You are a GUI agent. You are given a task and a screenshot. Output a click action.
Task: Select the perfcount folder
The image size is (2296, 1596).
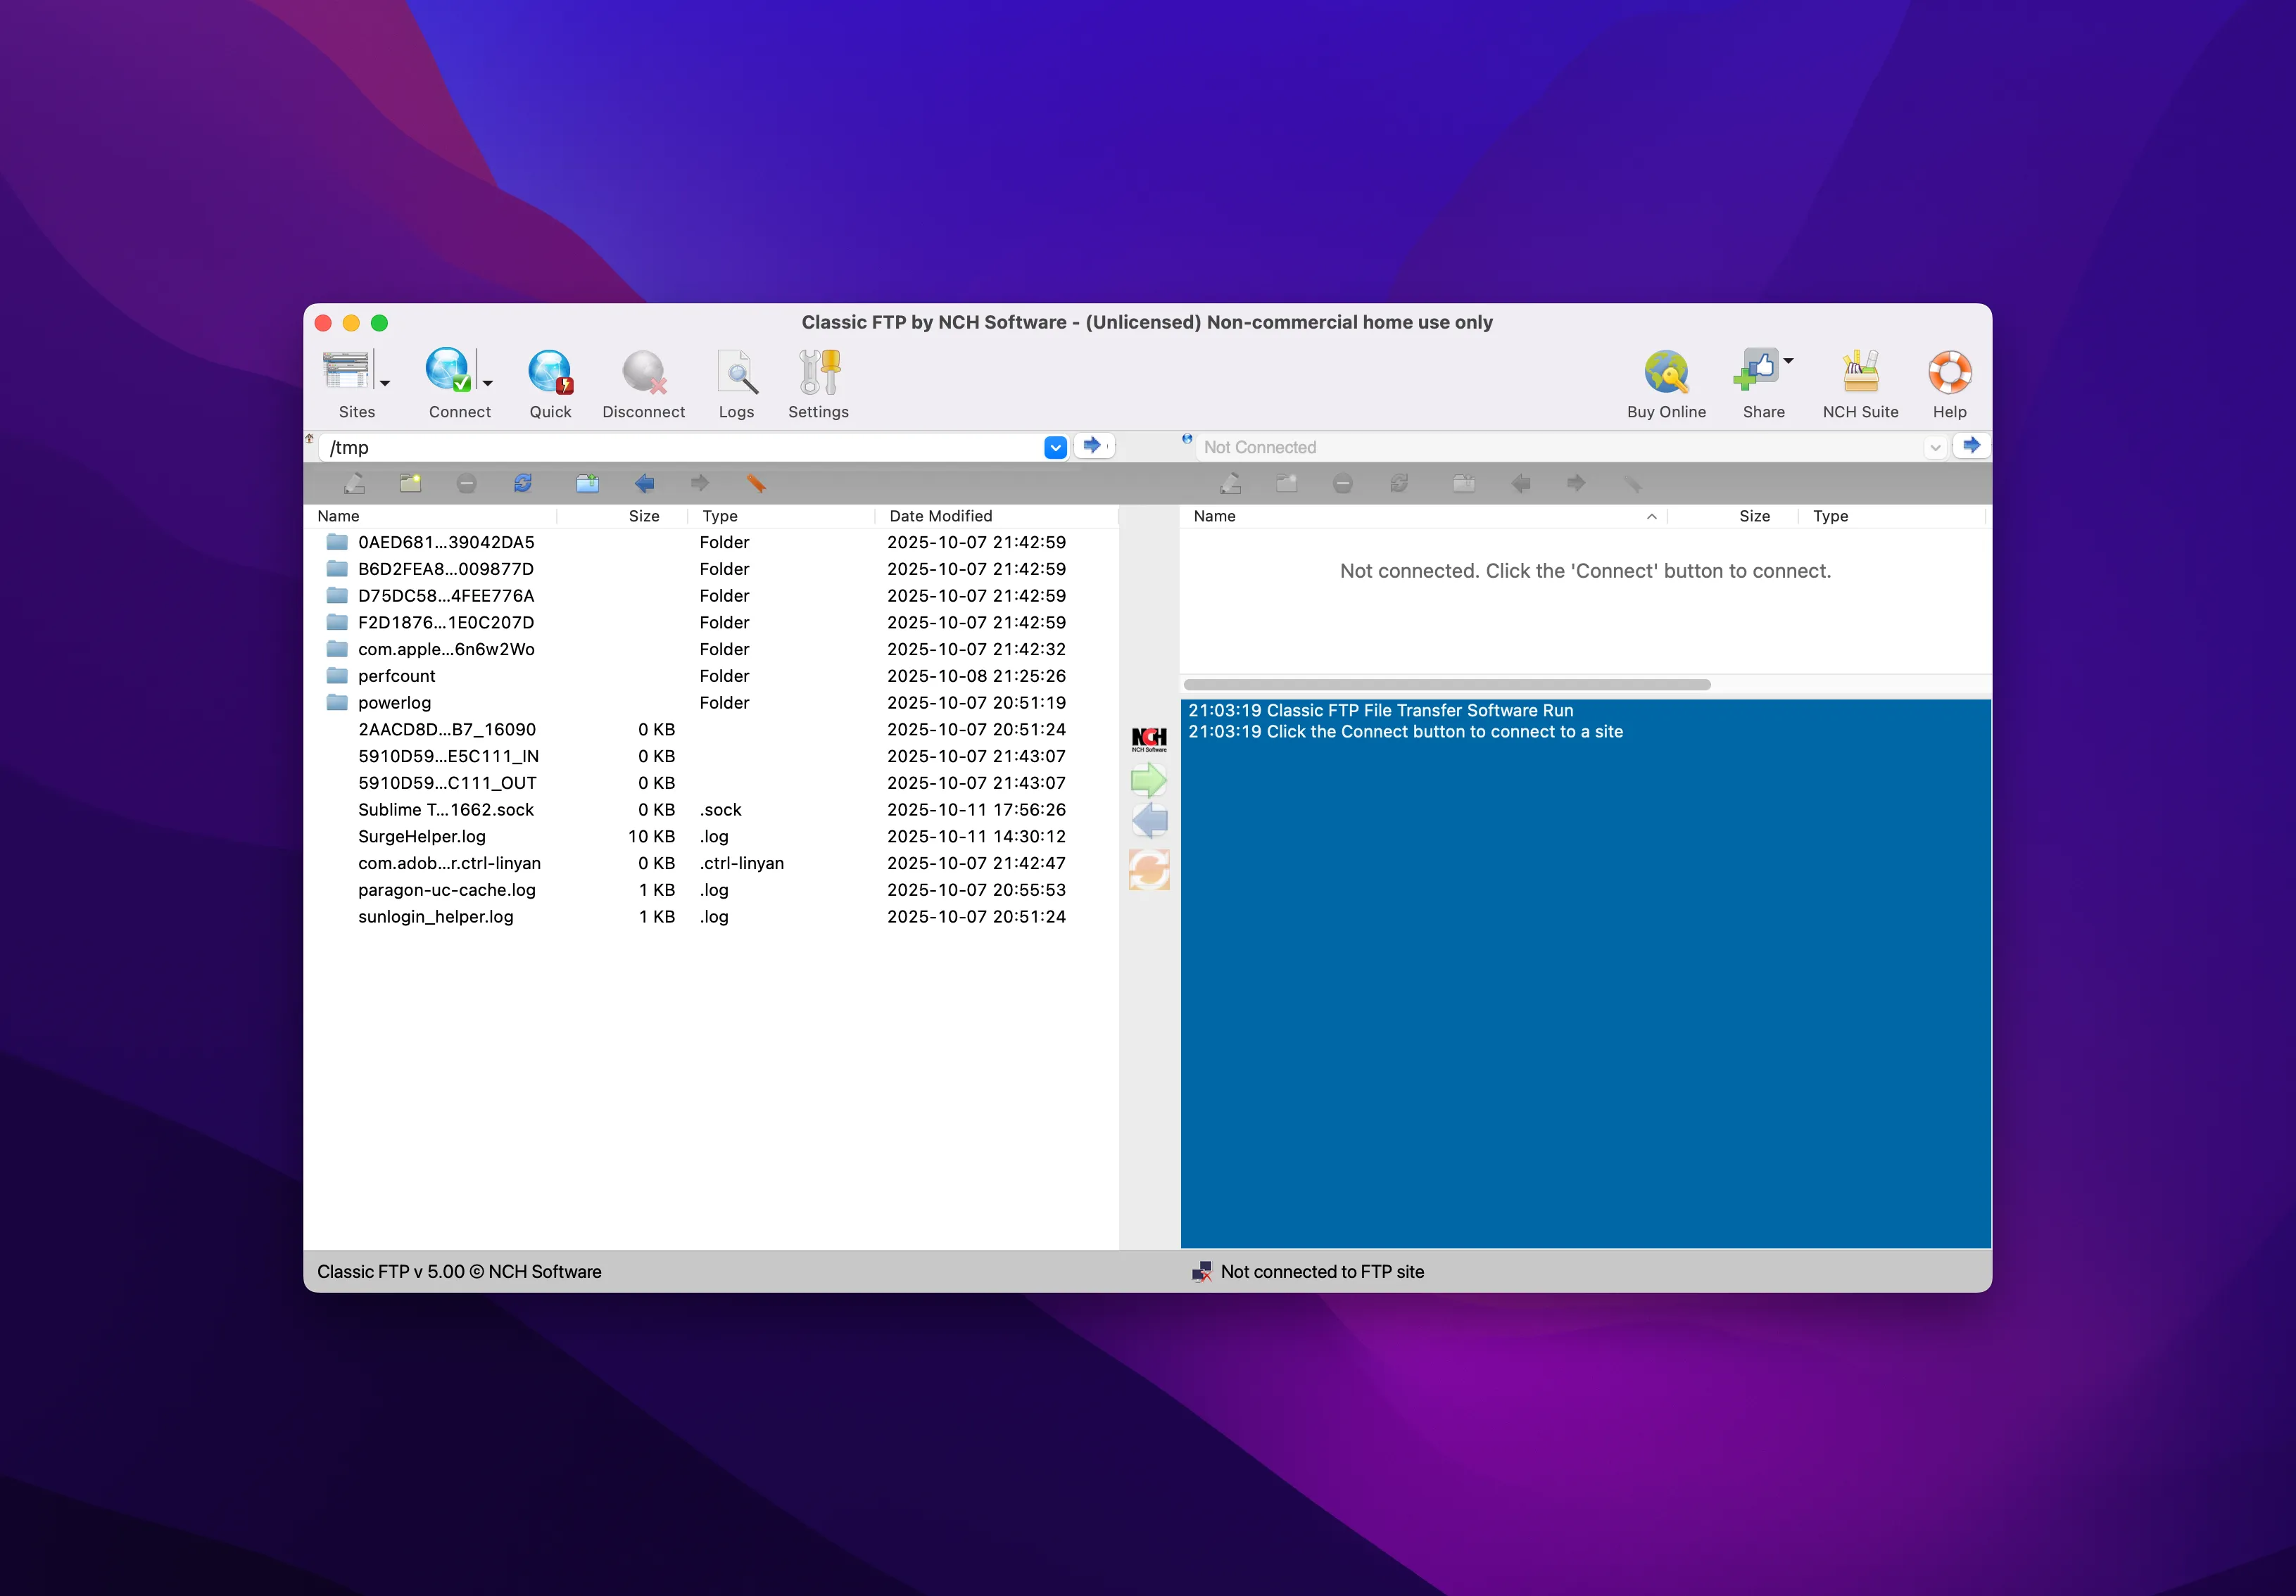[x=396, y=675]
